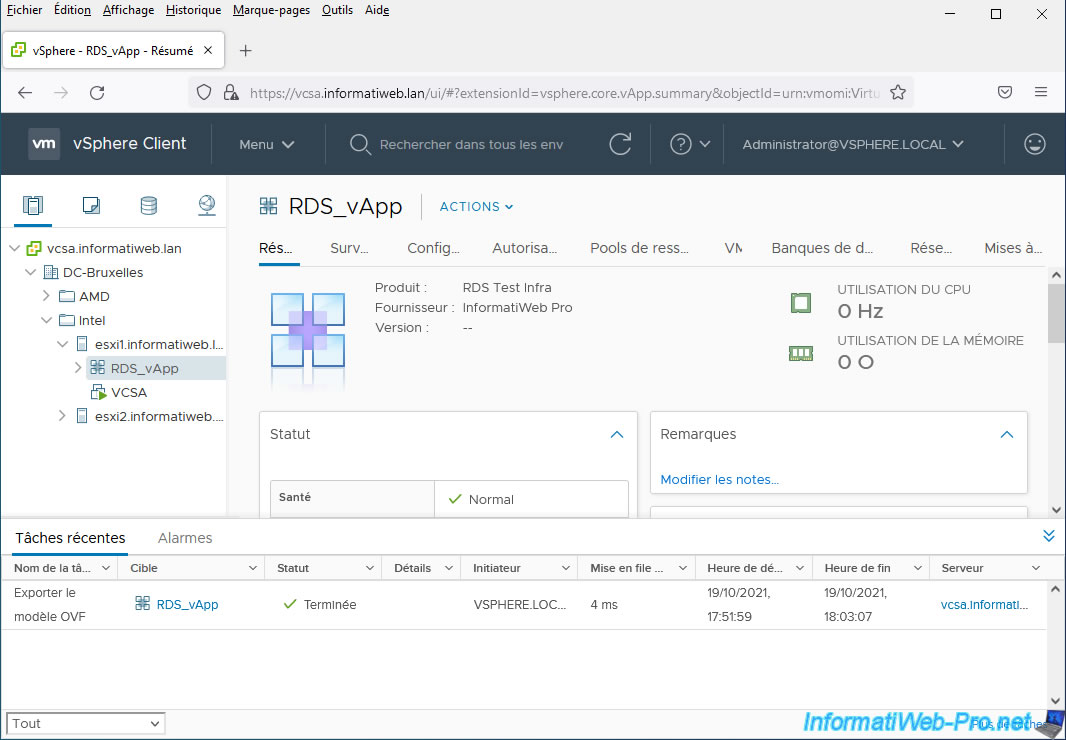This screenshot has height=740, width=1066.
Task: Bookmark this page with the star
Action: point(898,92)
